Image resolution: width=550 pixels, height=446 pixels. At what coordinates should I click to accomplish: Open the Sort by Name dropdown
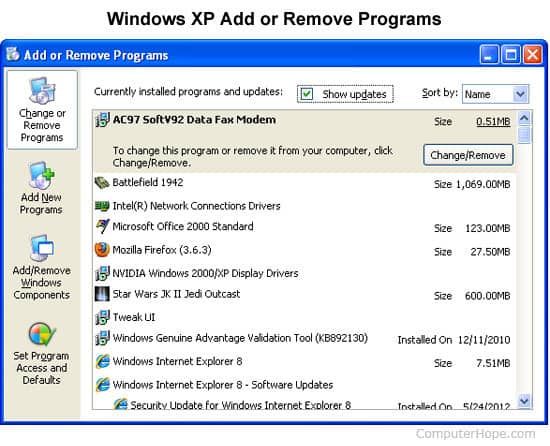coord(520,94)
